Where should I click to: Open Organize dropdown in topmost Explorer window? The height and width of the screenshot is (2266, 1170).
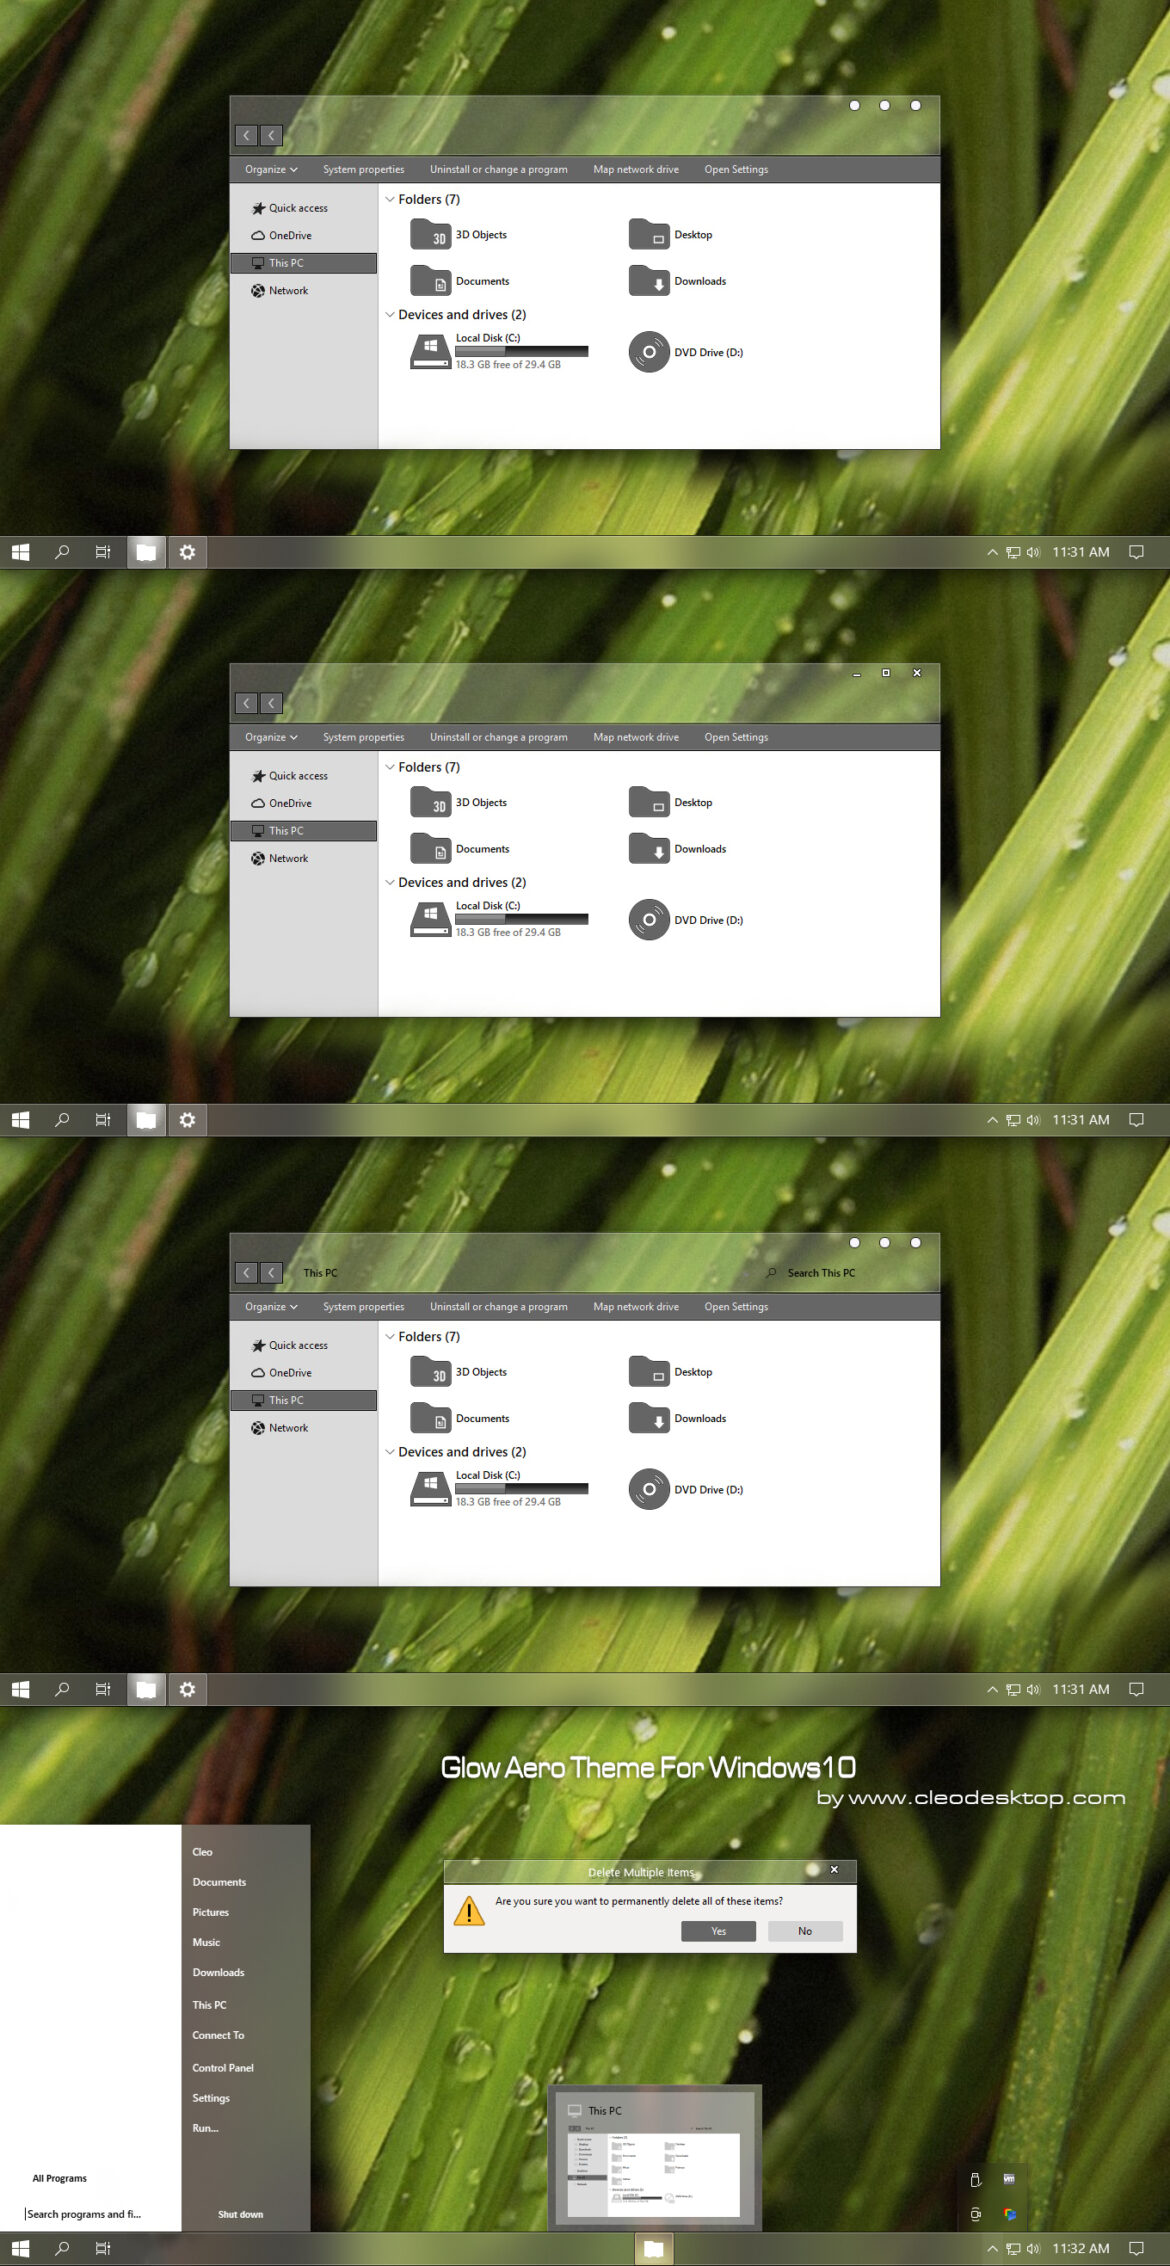(x=271, y=170)
